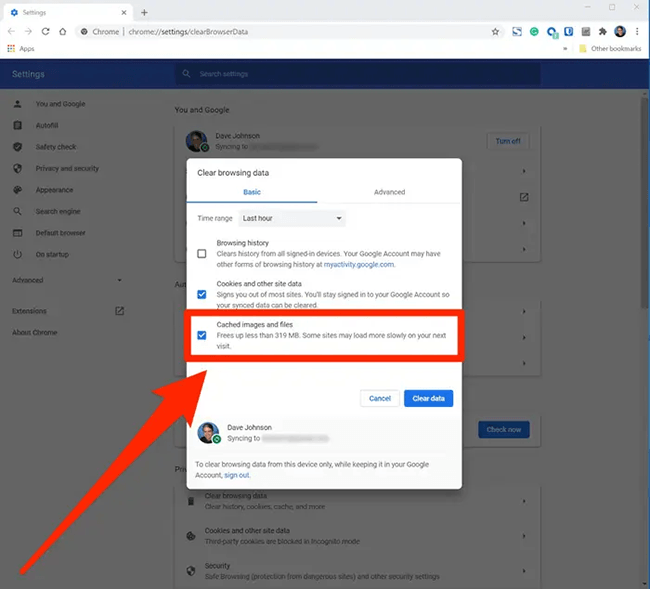Click the Search settings field

coord(357,75)
